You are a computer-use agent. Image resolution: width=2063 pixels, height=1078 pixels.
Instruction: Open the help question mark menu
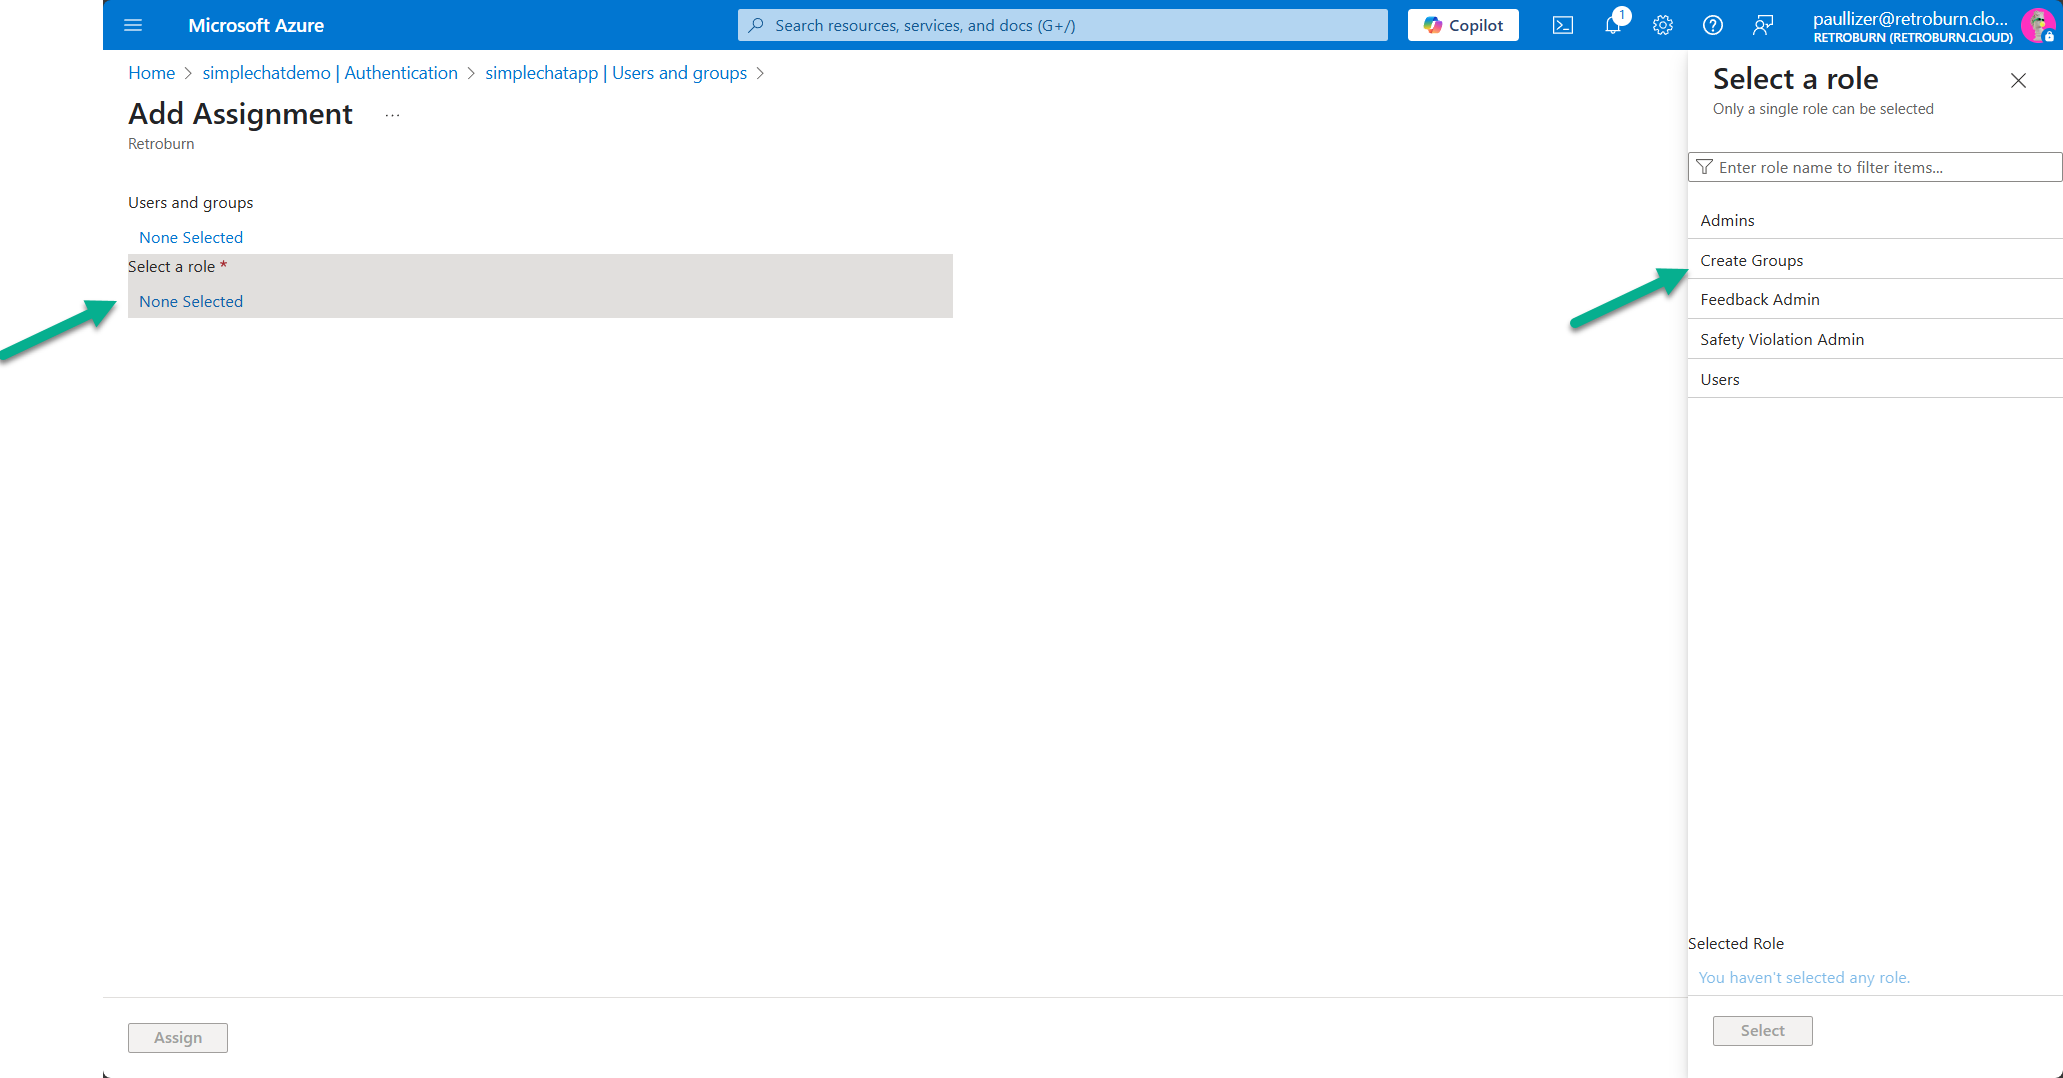(x=1713, y=25)
